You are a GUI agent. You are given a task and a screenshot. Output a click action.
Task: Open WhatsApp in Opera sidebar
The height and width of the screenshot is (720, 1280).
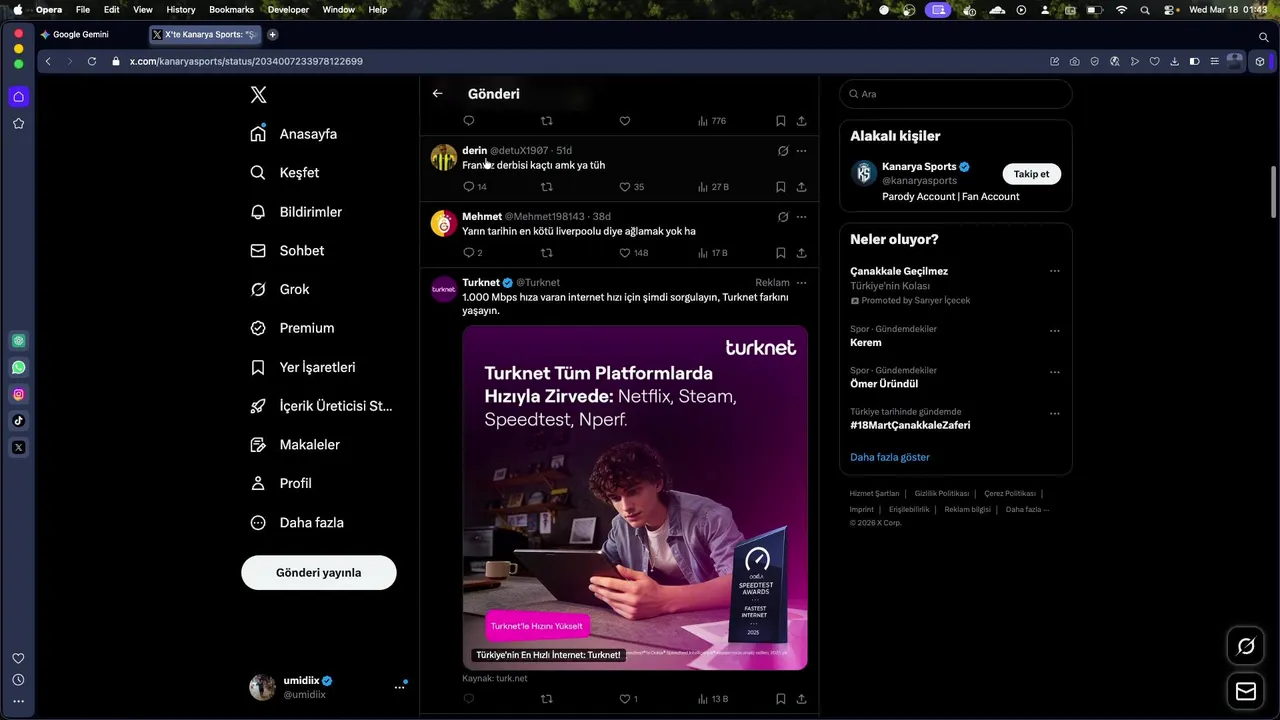click(x=18, y=368)
